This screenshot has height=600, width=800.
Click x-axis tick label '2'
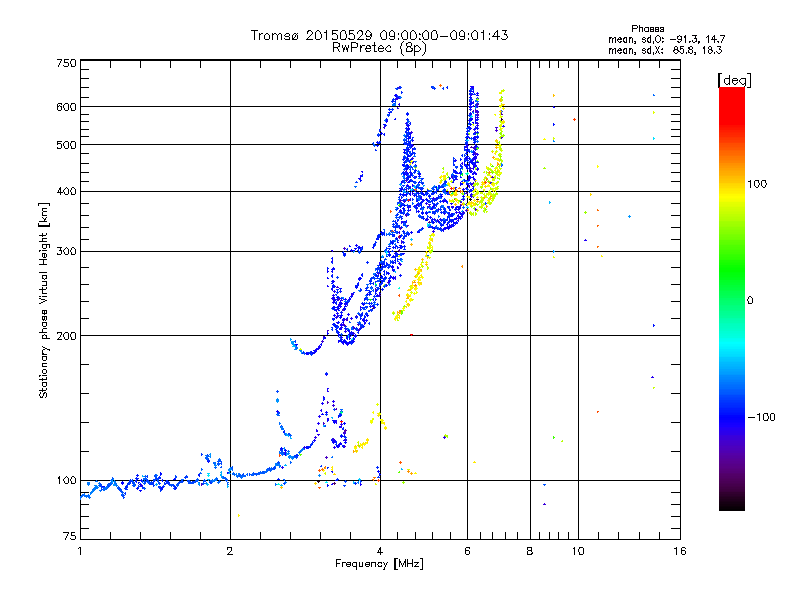[230, 551]
